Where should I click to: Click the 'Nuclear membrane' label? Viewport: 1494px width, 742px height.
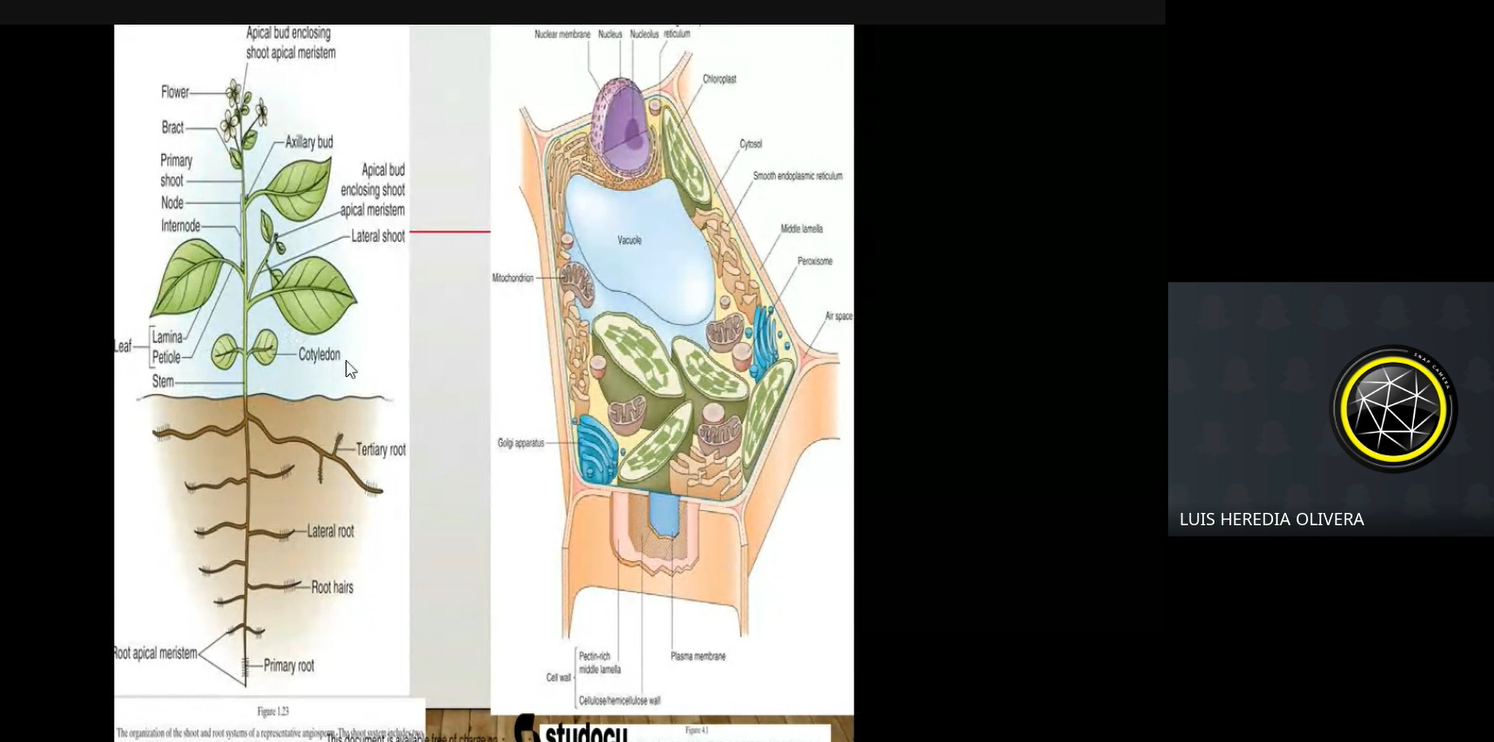point(562,34)
